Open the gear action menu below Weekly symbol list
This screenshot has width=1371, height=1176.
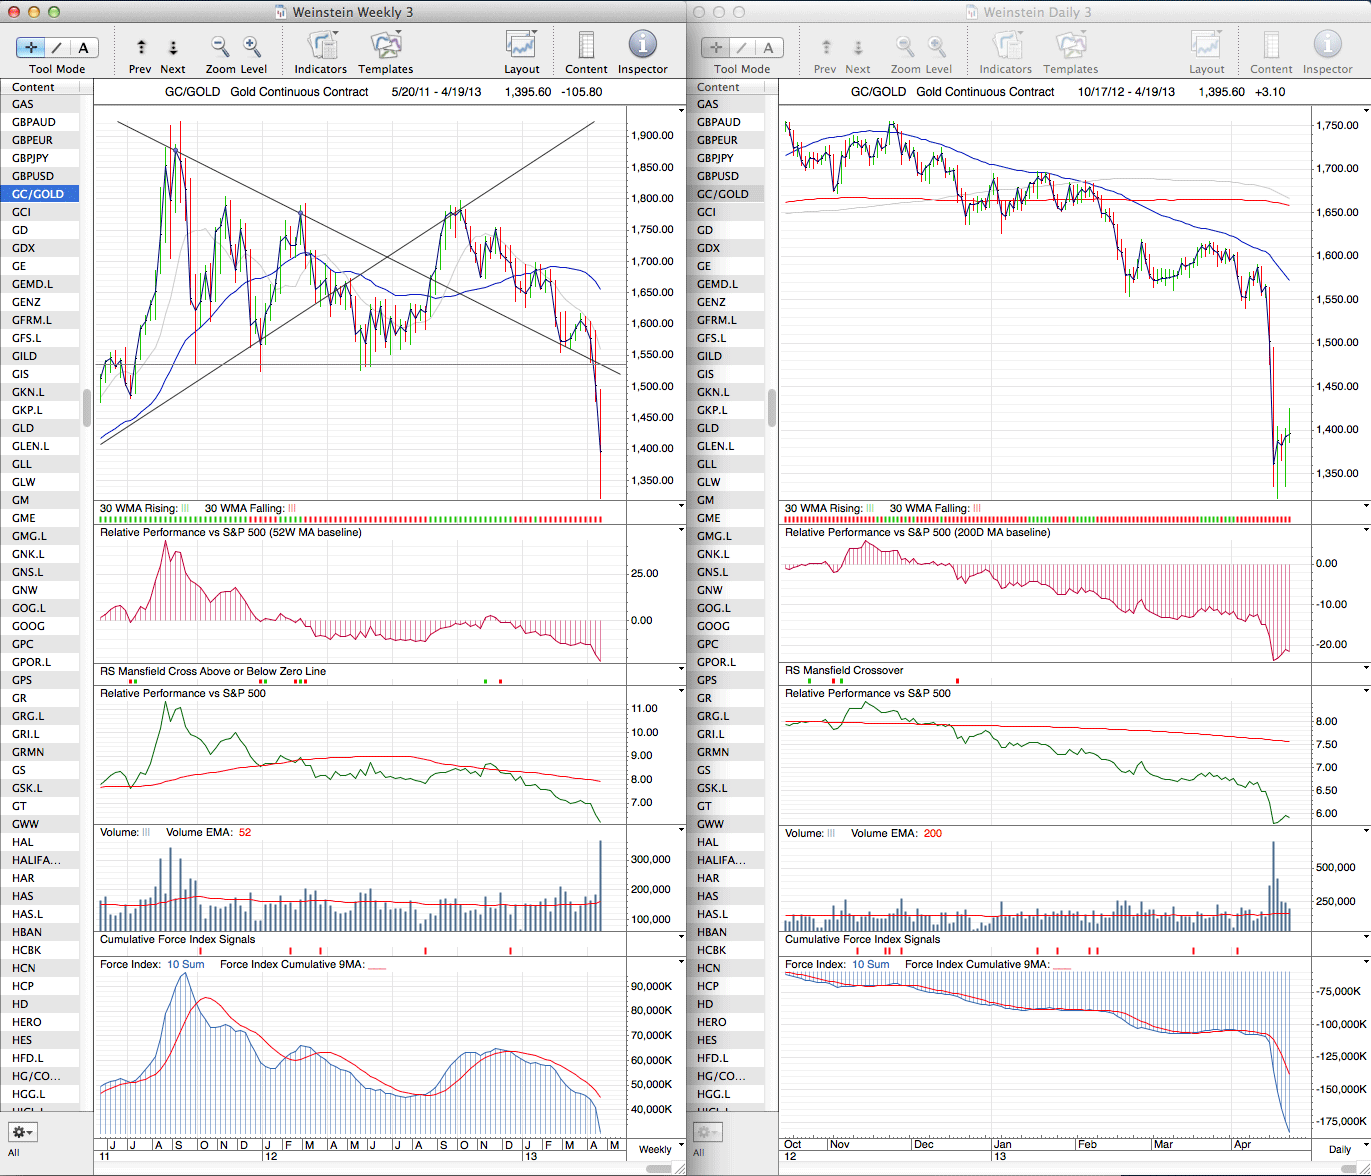coord(22,1132)
